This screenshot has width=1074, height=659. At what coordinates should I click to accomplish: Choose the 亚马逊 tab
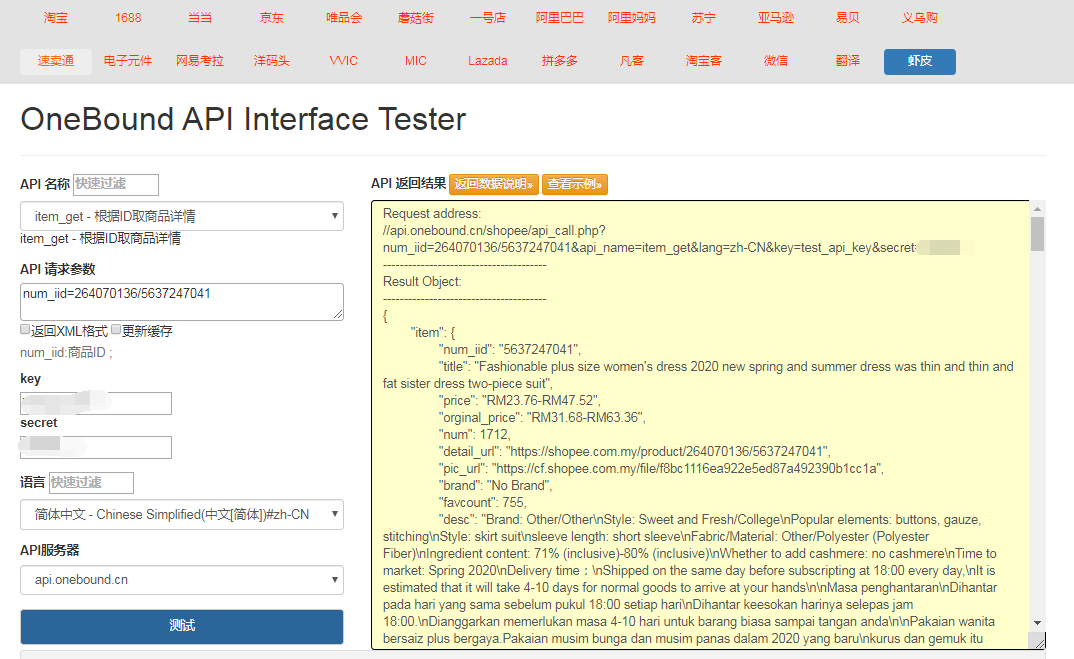(x=775, y=18)
